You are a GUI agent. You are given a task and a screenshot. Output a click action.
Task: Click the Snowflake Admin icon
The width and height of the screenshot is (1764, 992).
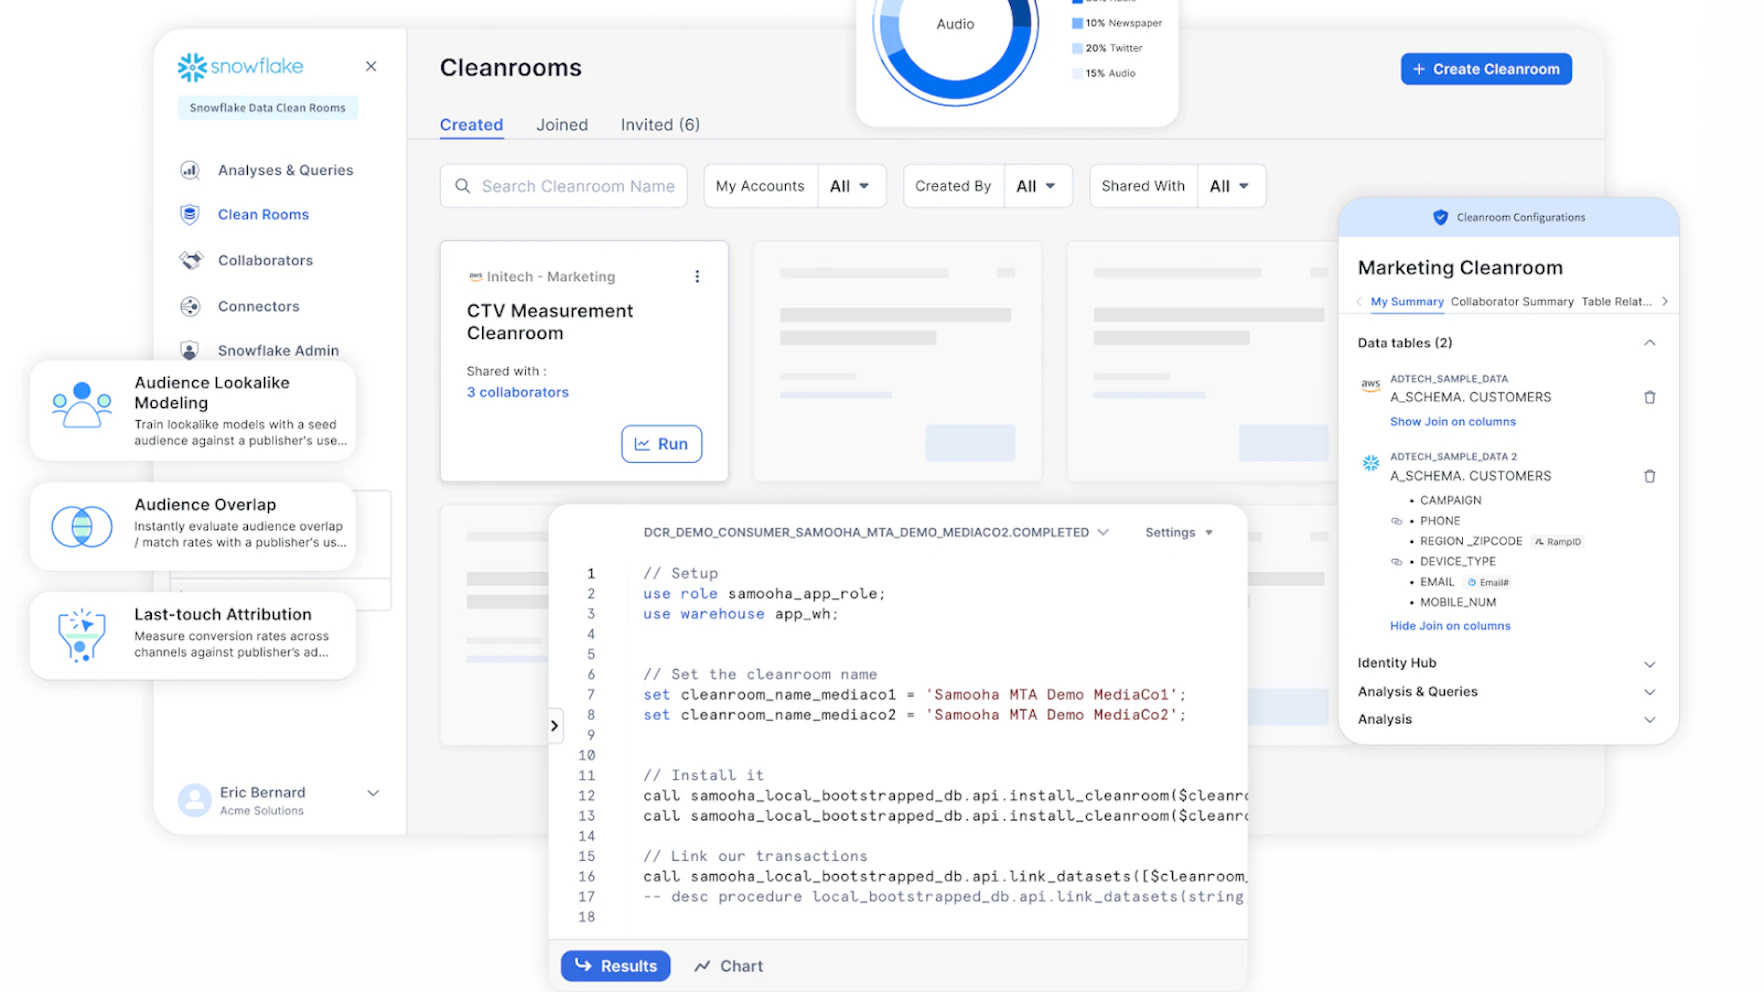point(190,350)
